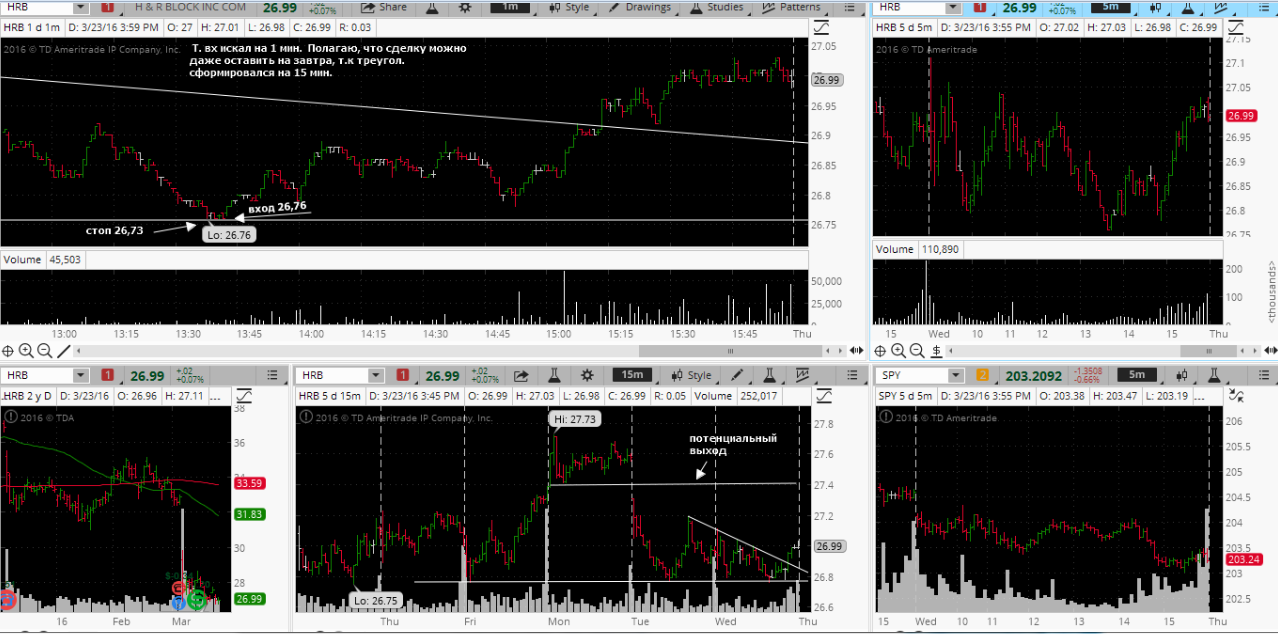Image resolution: width=1278 pixels, height=634 pixels.
Task: Open drawings pencil icon in 15m chart
Action: tap(737, 376)
